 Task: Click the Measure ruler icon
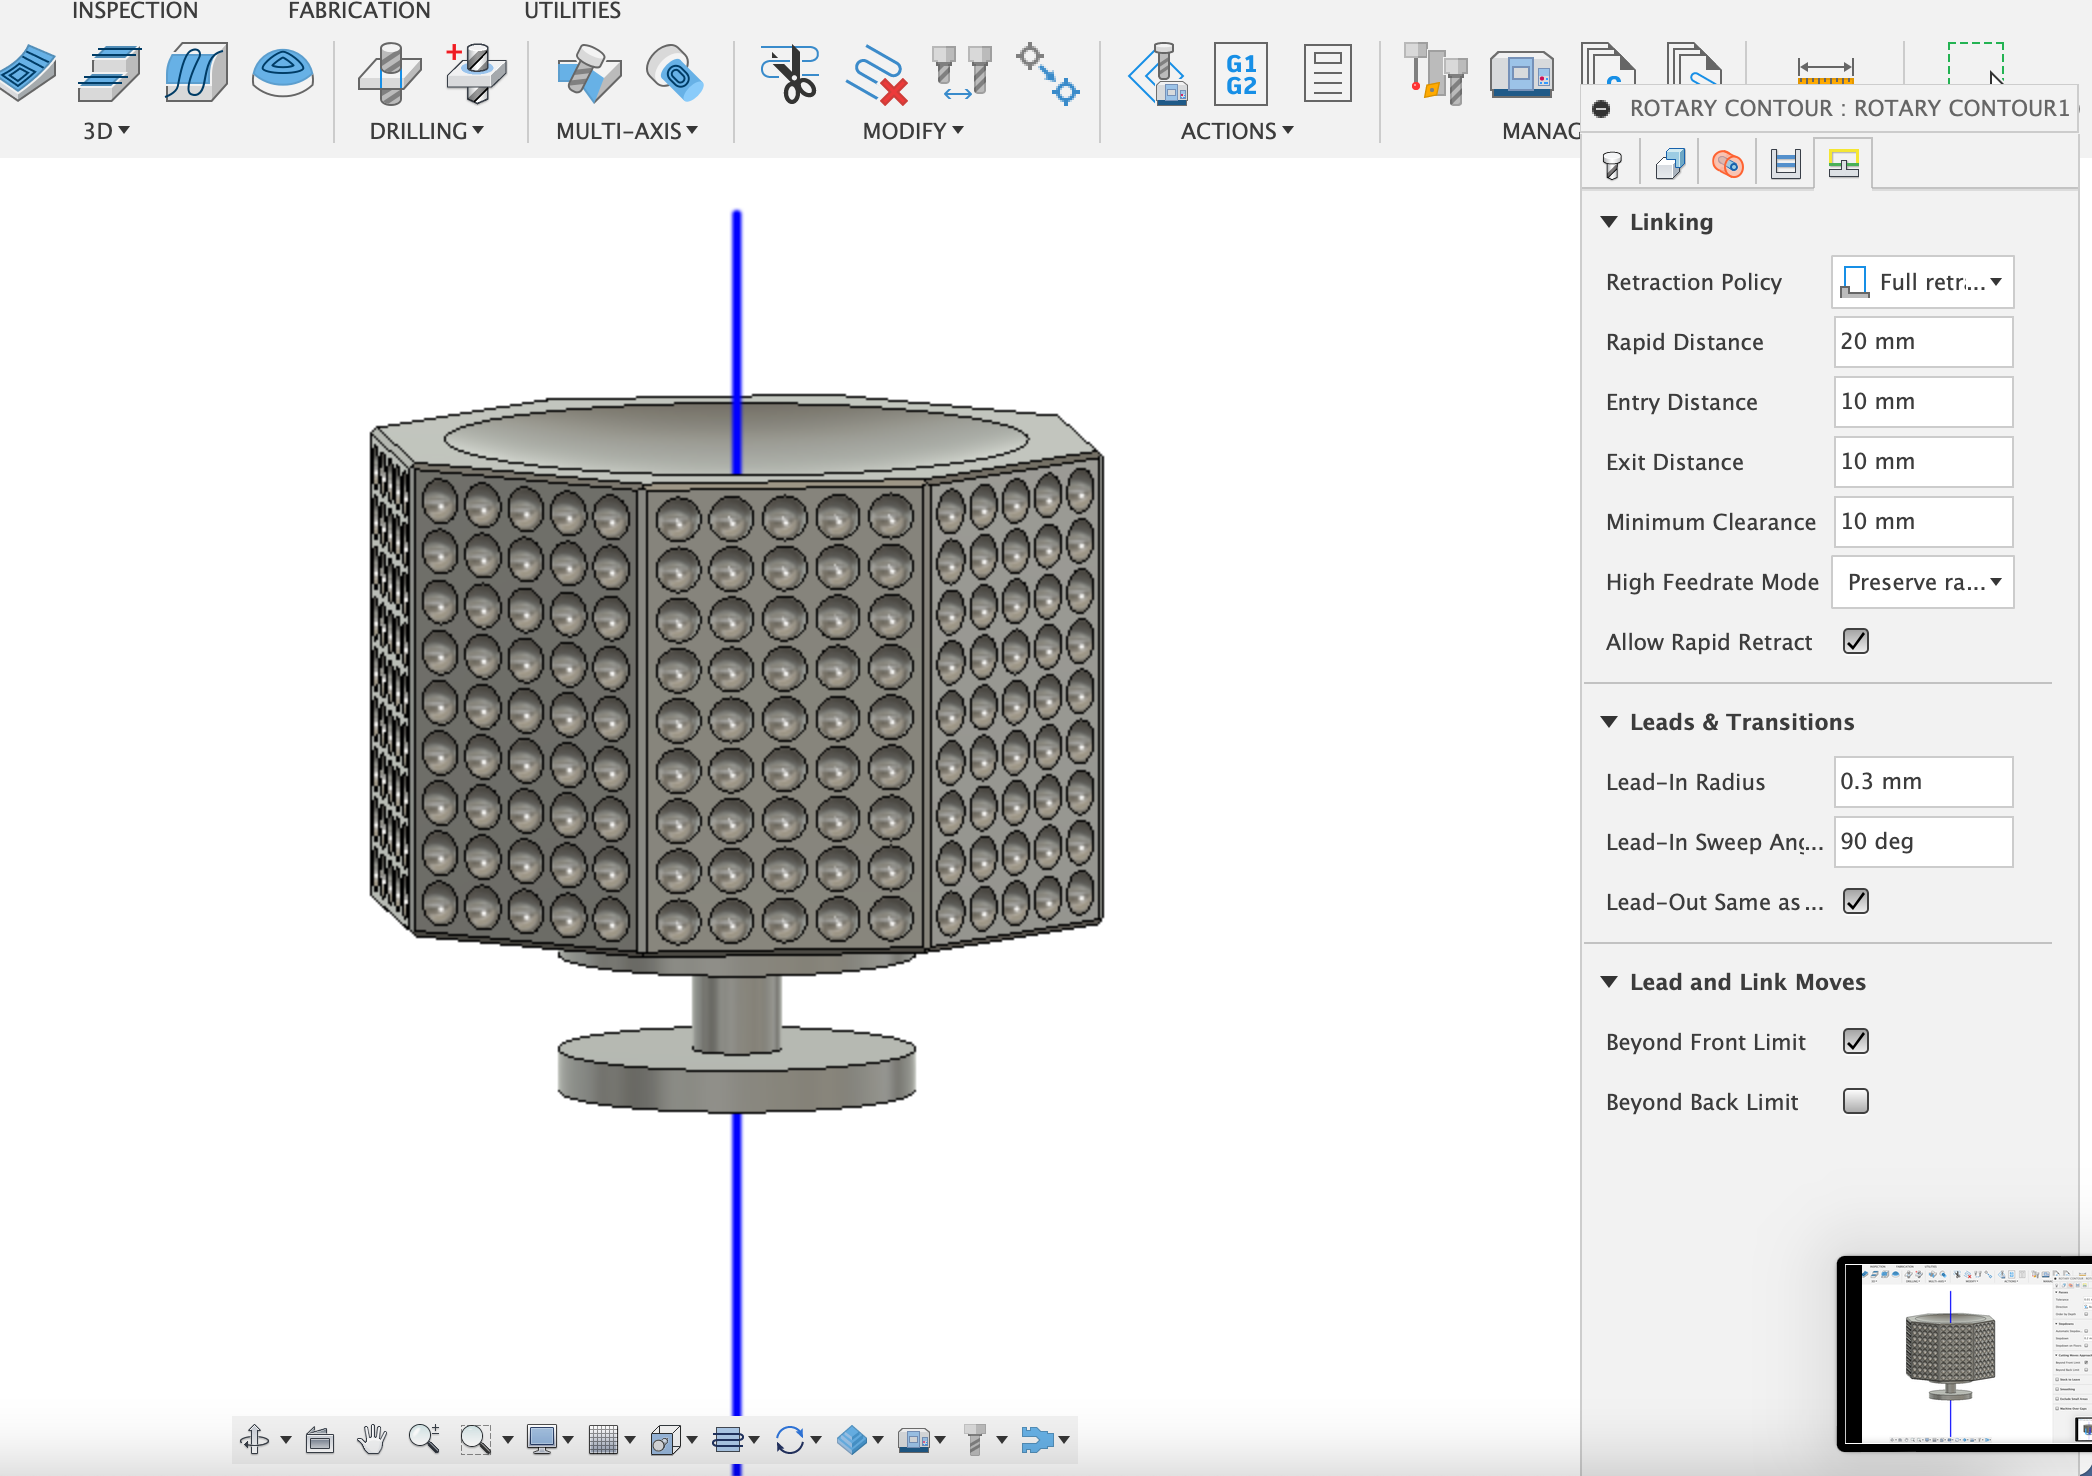coord(1826,69)
